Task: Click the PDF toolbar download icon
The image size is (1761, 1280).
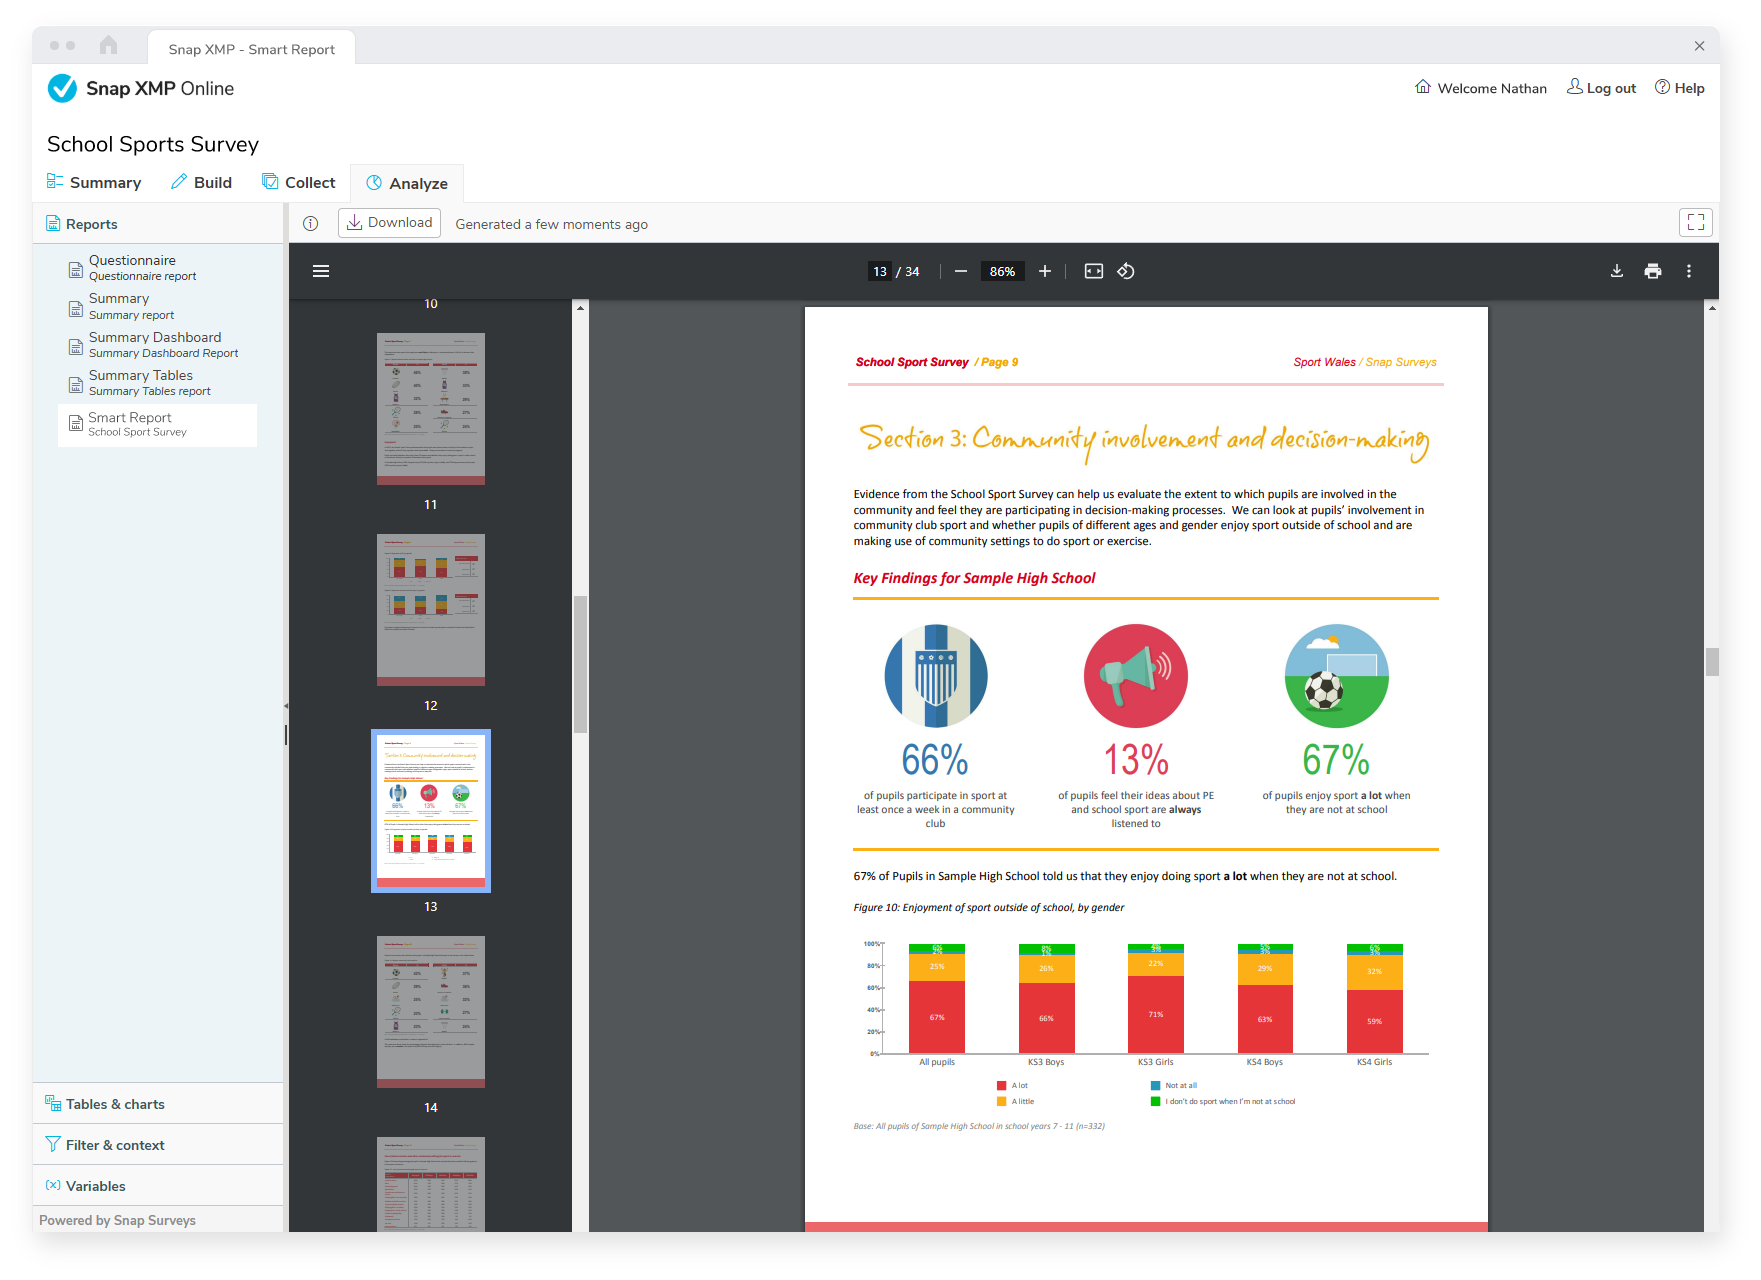Action: click(x=1616, y=271)
